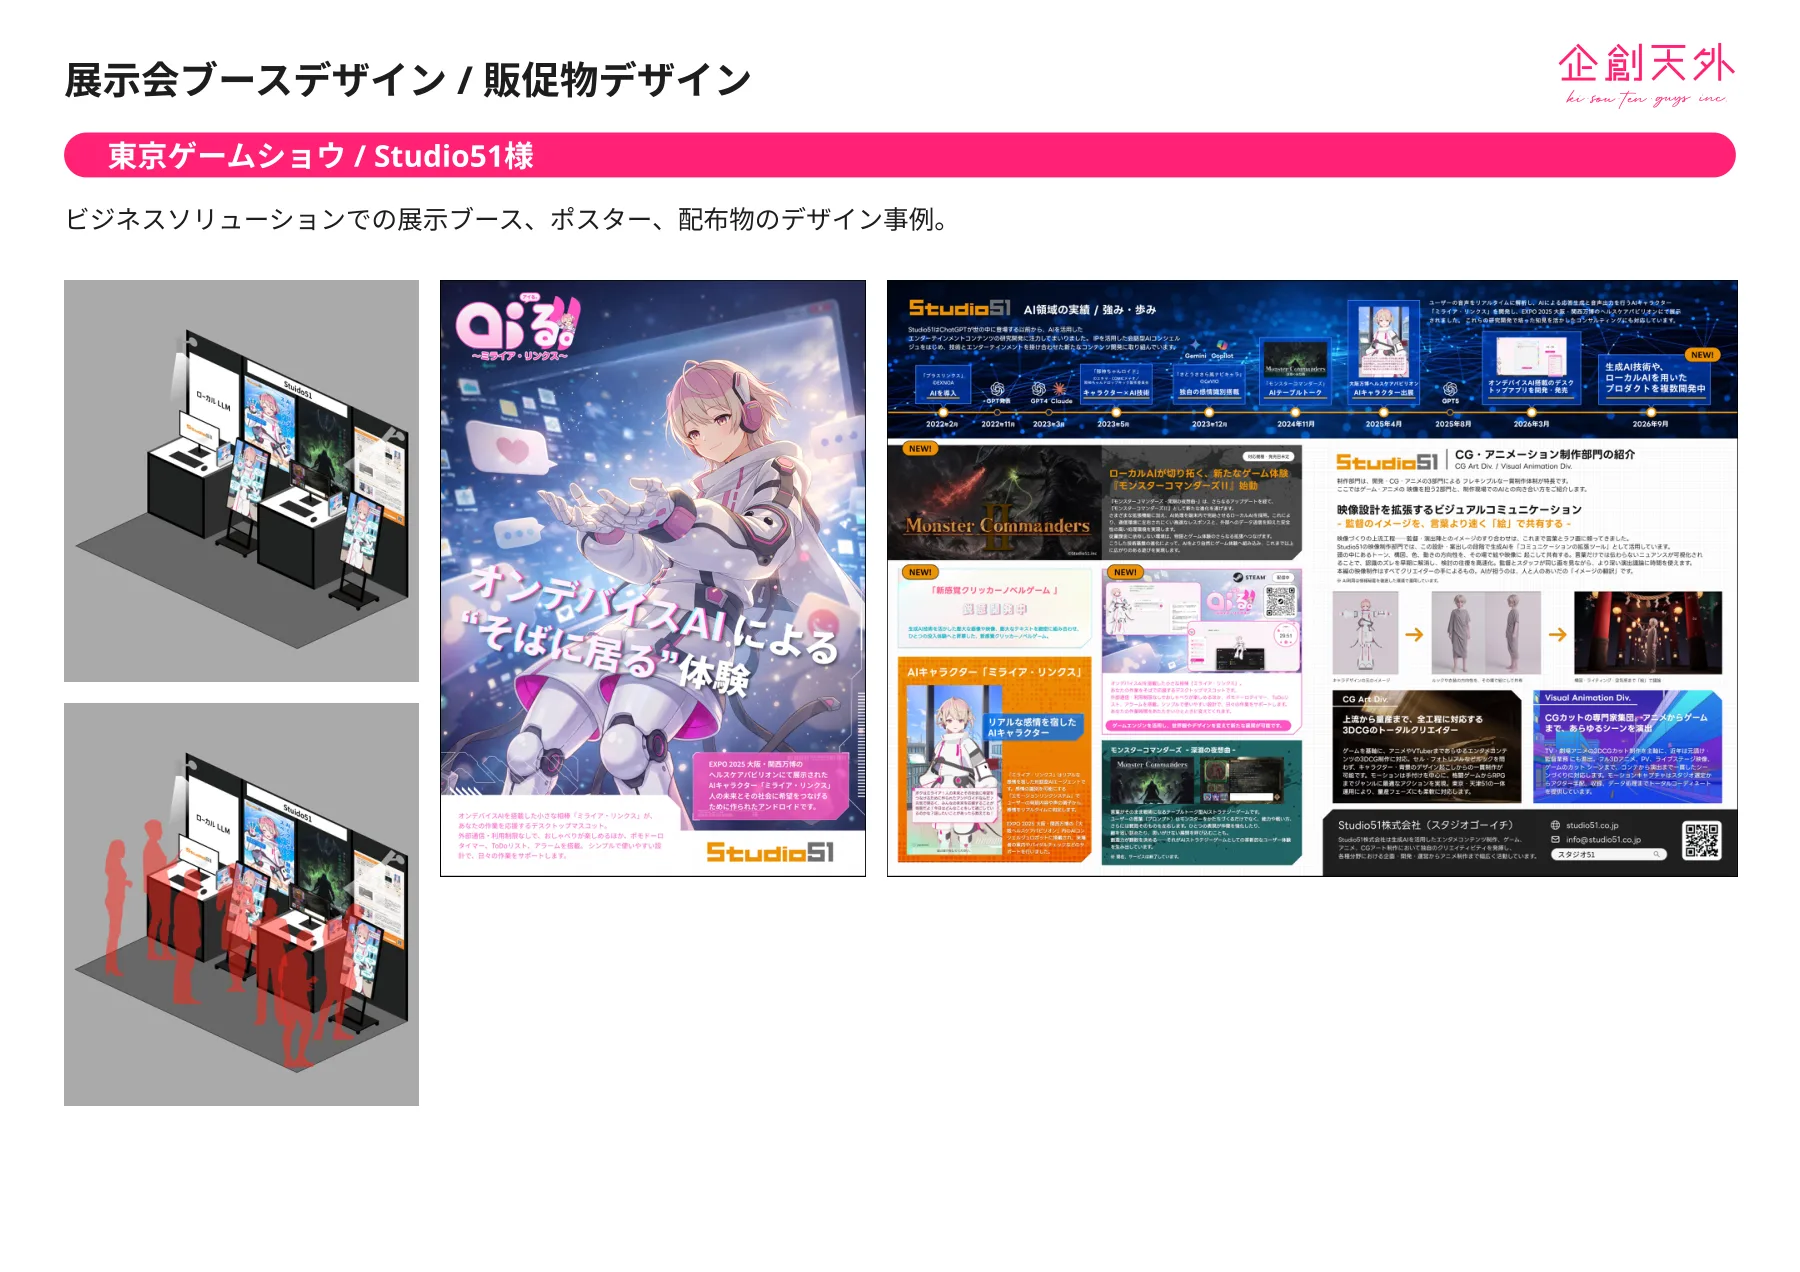Click the Claude starburst icon on the timeline
Viewport: 1800px width, 1272px height.
click(x=1059, y=388)
